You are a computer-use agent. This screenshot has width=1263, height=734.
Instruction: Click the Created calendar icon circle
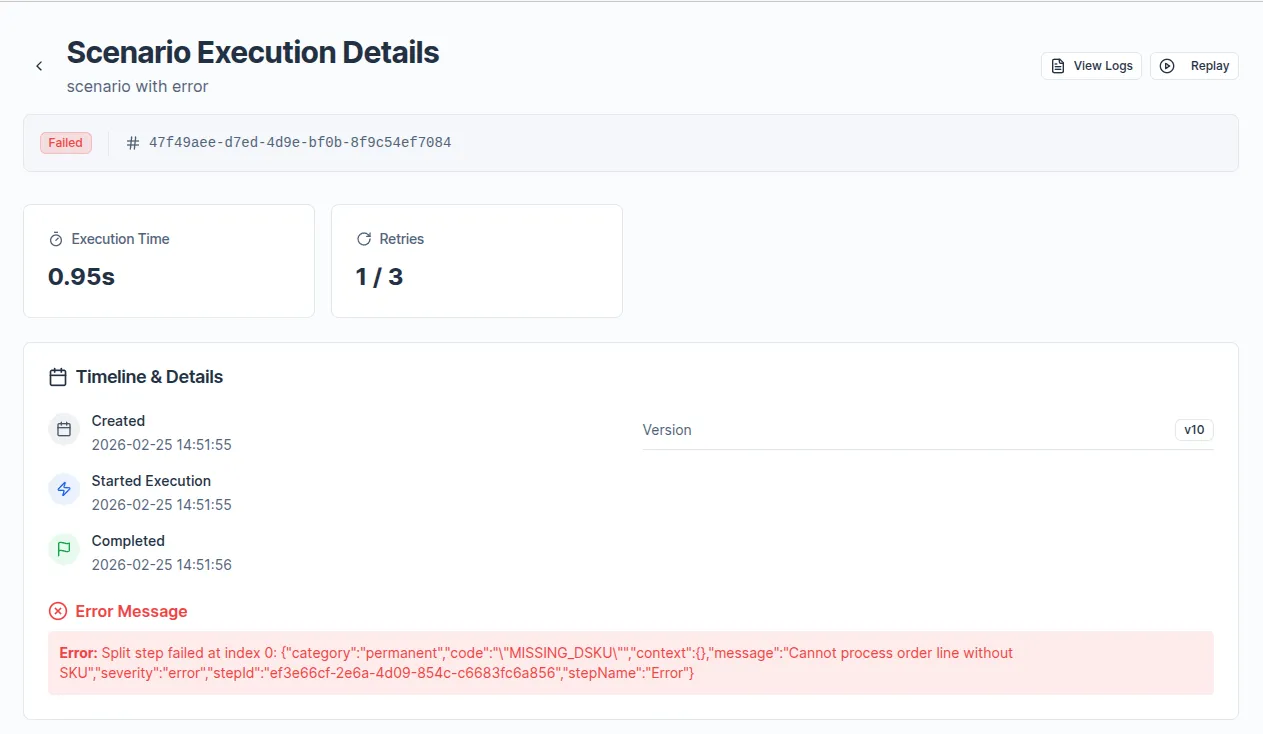coord(64,430)
